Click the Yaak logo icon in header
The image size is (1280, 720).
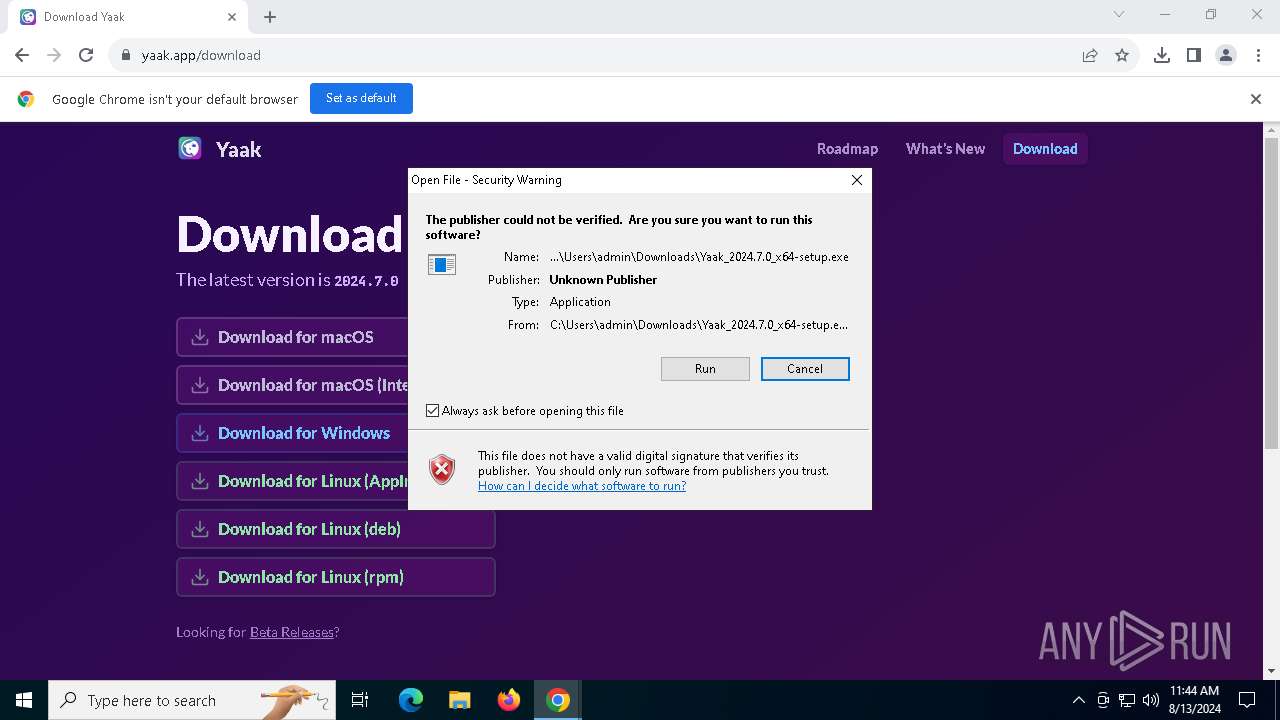coord(190,149)
